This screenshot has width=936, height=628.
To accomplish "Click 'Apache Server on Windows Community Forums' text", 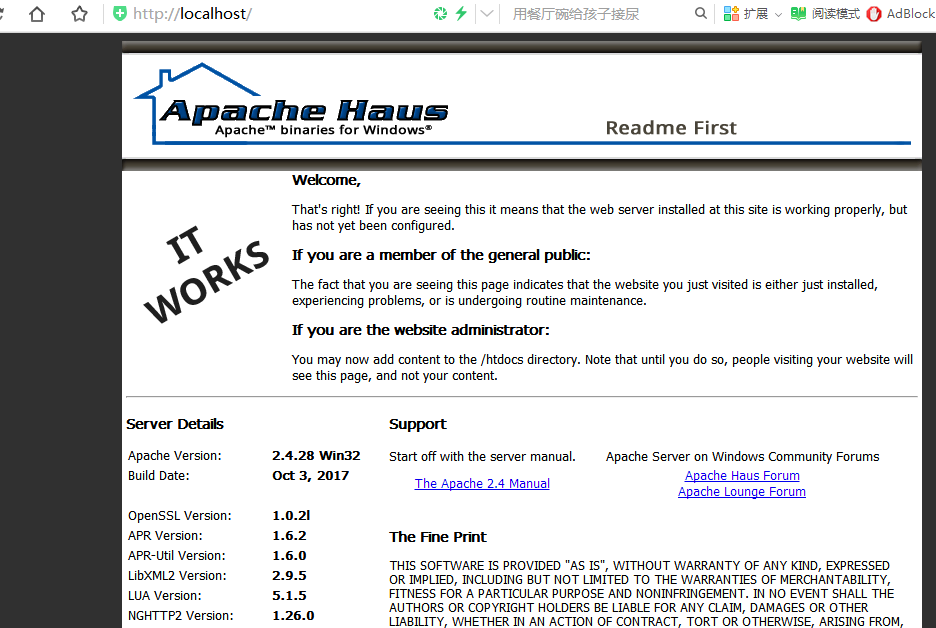I will pyautogui.click(x=743, y=457).
